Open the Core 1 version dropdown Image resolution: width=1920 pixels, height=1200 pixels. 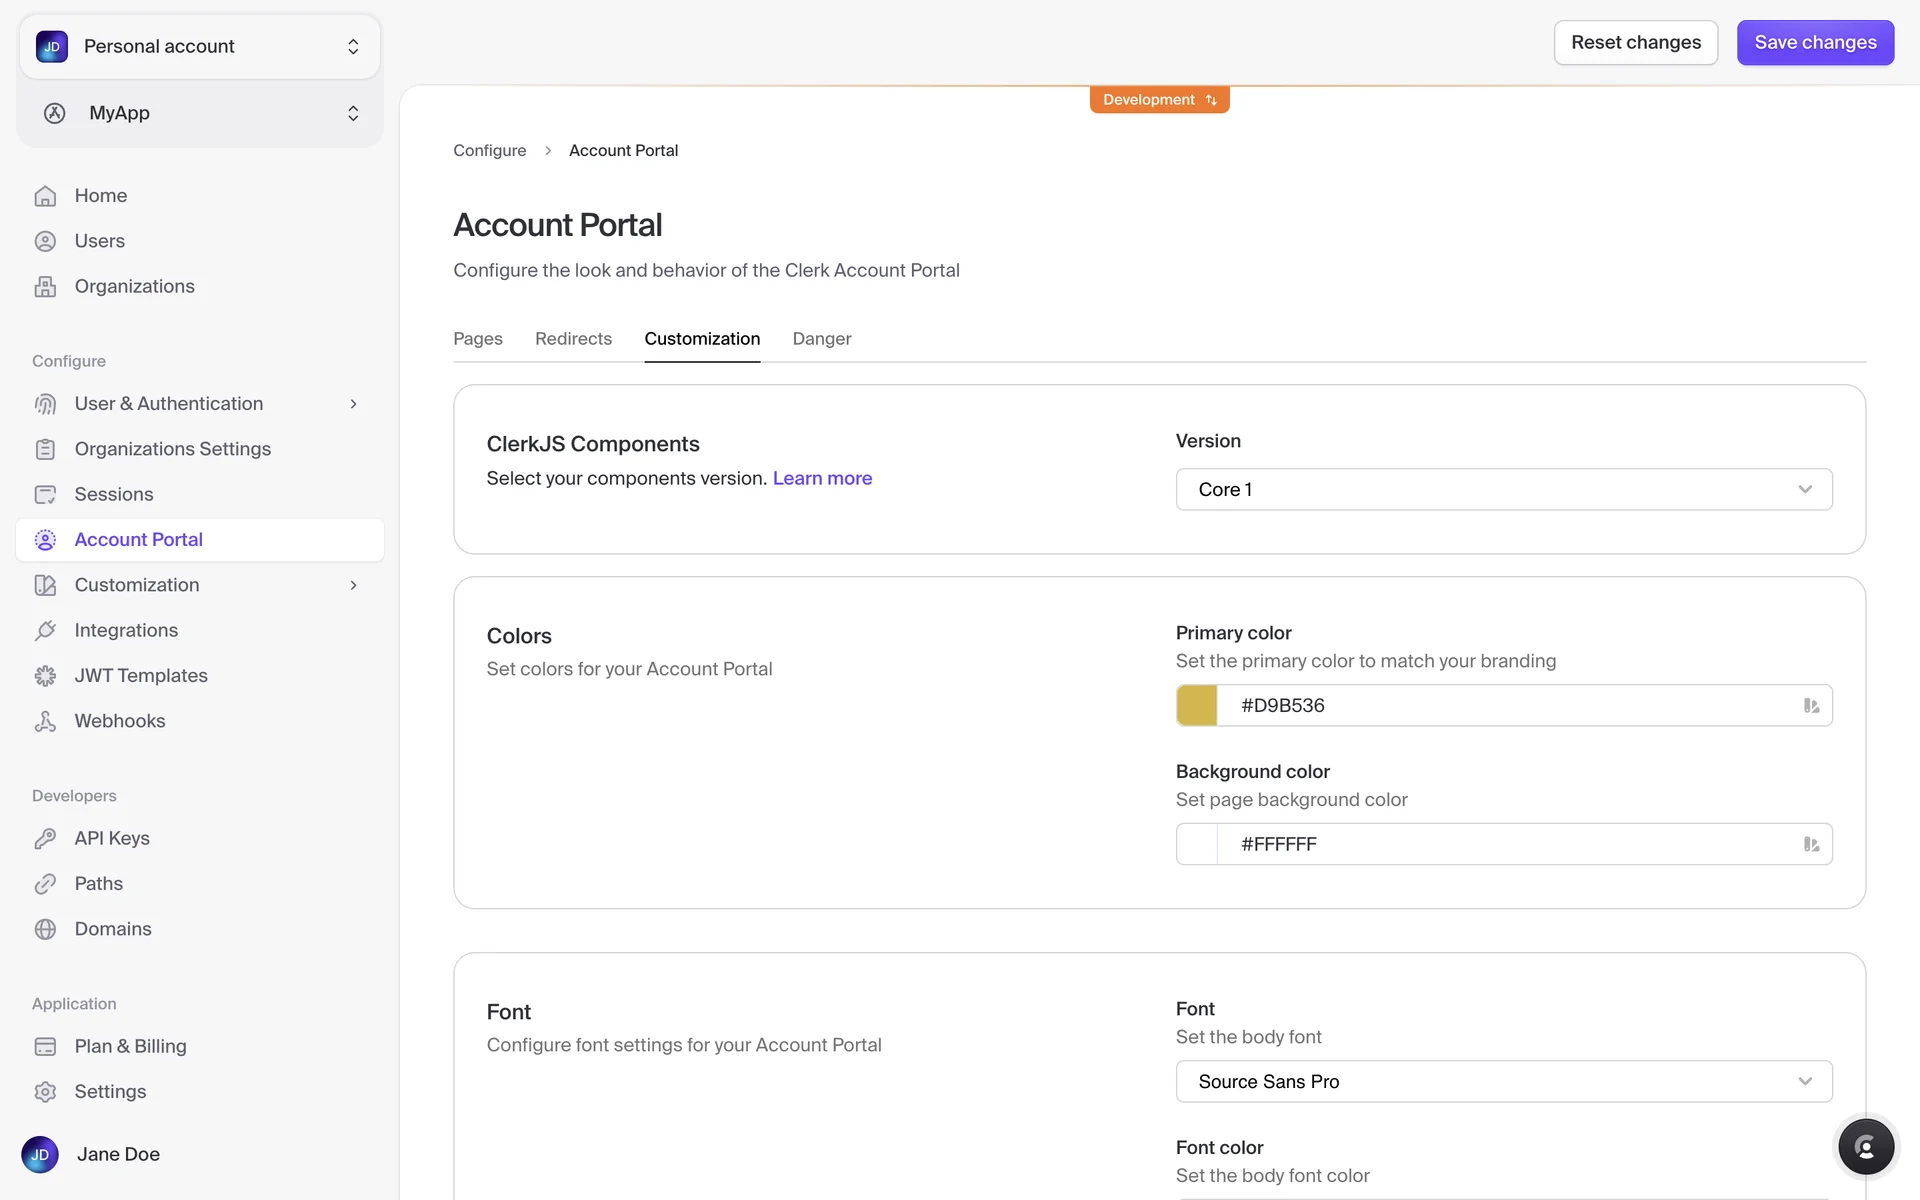(x=1503, y=490)
